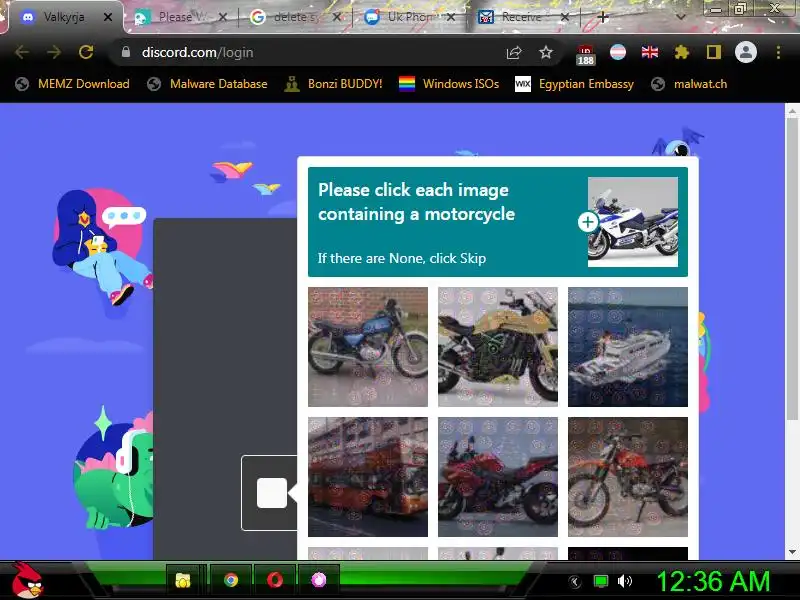This screenshot has height=600, width=800.
Task: Open the Chrome profile avatar
Action: coord(745,52)
